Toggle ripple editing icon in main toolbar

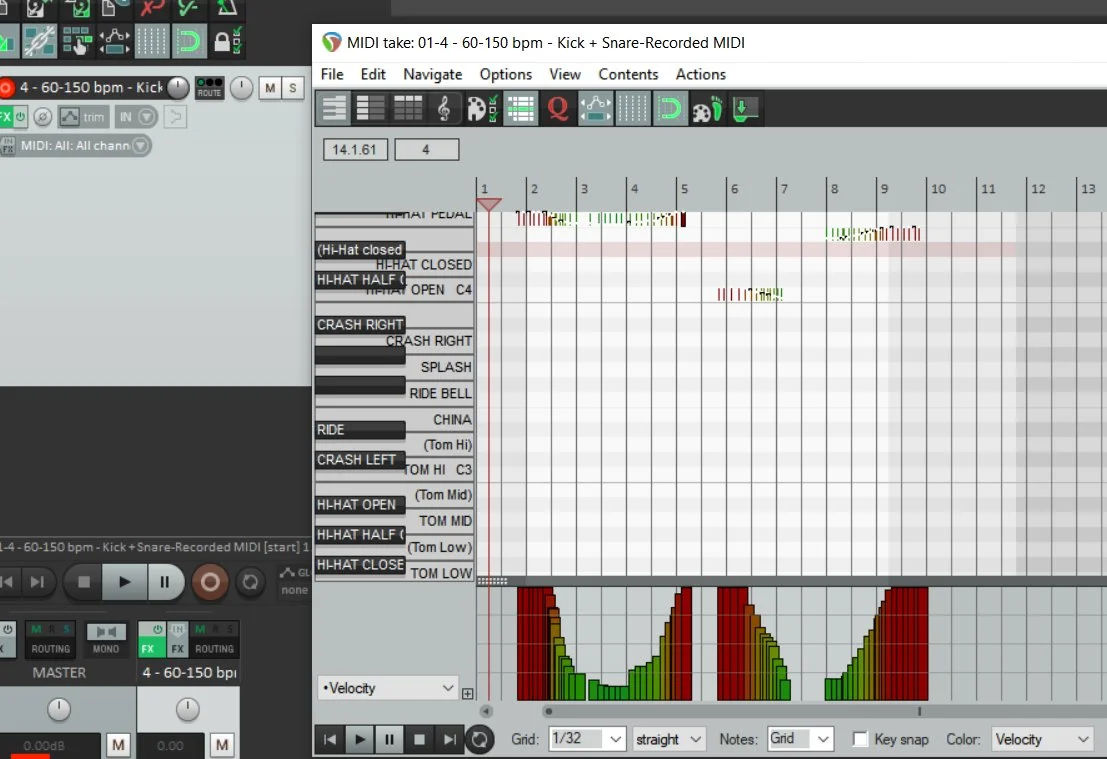[76, 41]
